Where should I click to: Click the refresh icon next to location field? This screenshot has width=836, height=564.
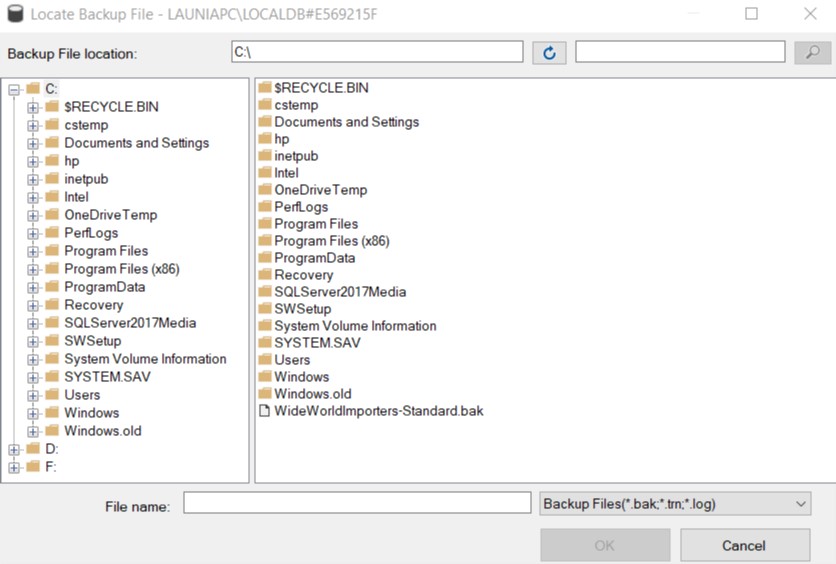[549, 53]
